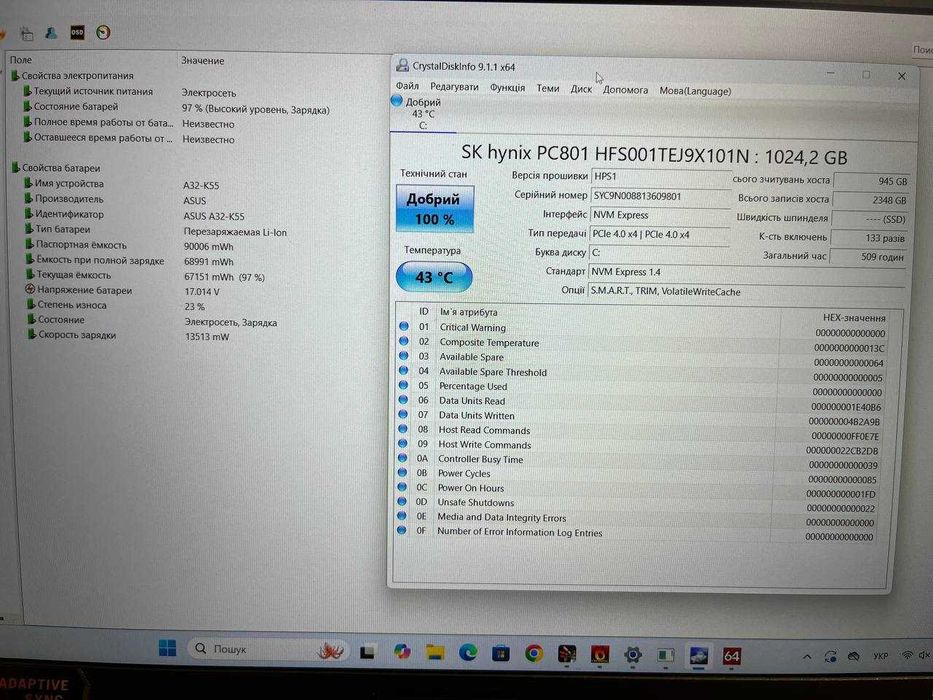Viewport: 933px width, 700px height.
Task: Open Google Chrome from the taskbar
Action: (x=534, y=654)
